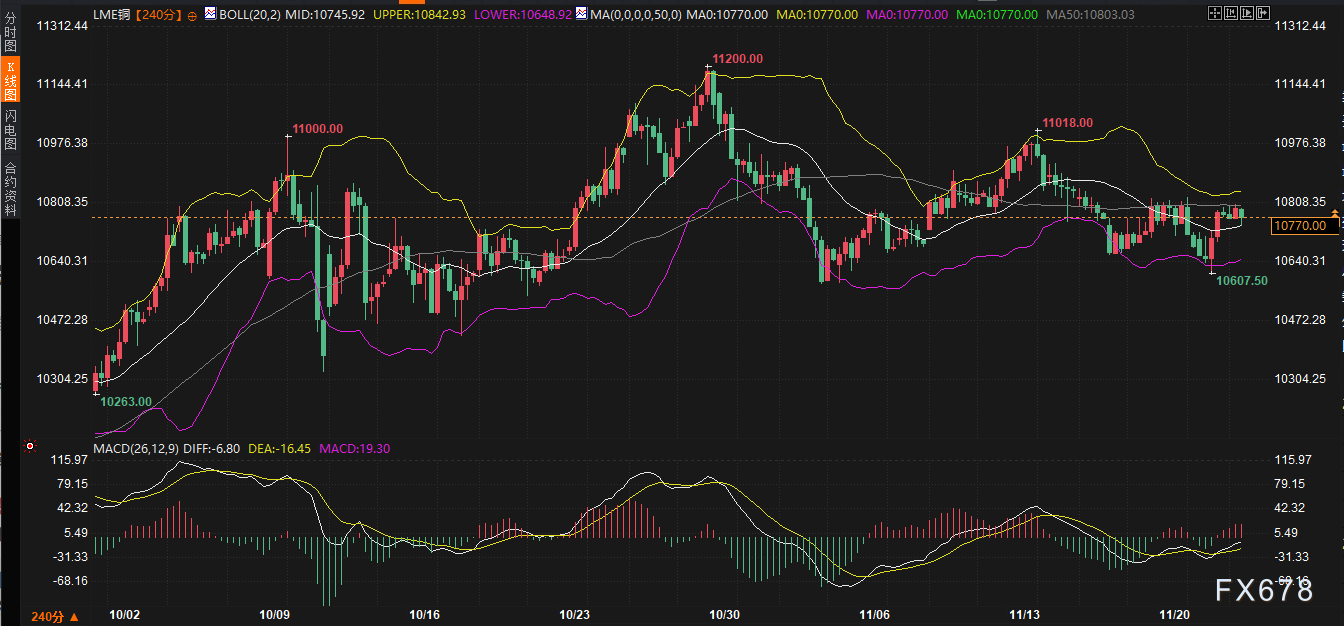Click the 11200.00 high price marker
This screenshot has width=1344, height=626.
pyautogui.click(x=737, y=59)
